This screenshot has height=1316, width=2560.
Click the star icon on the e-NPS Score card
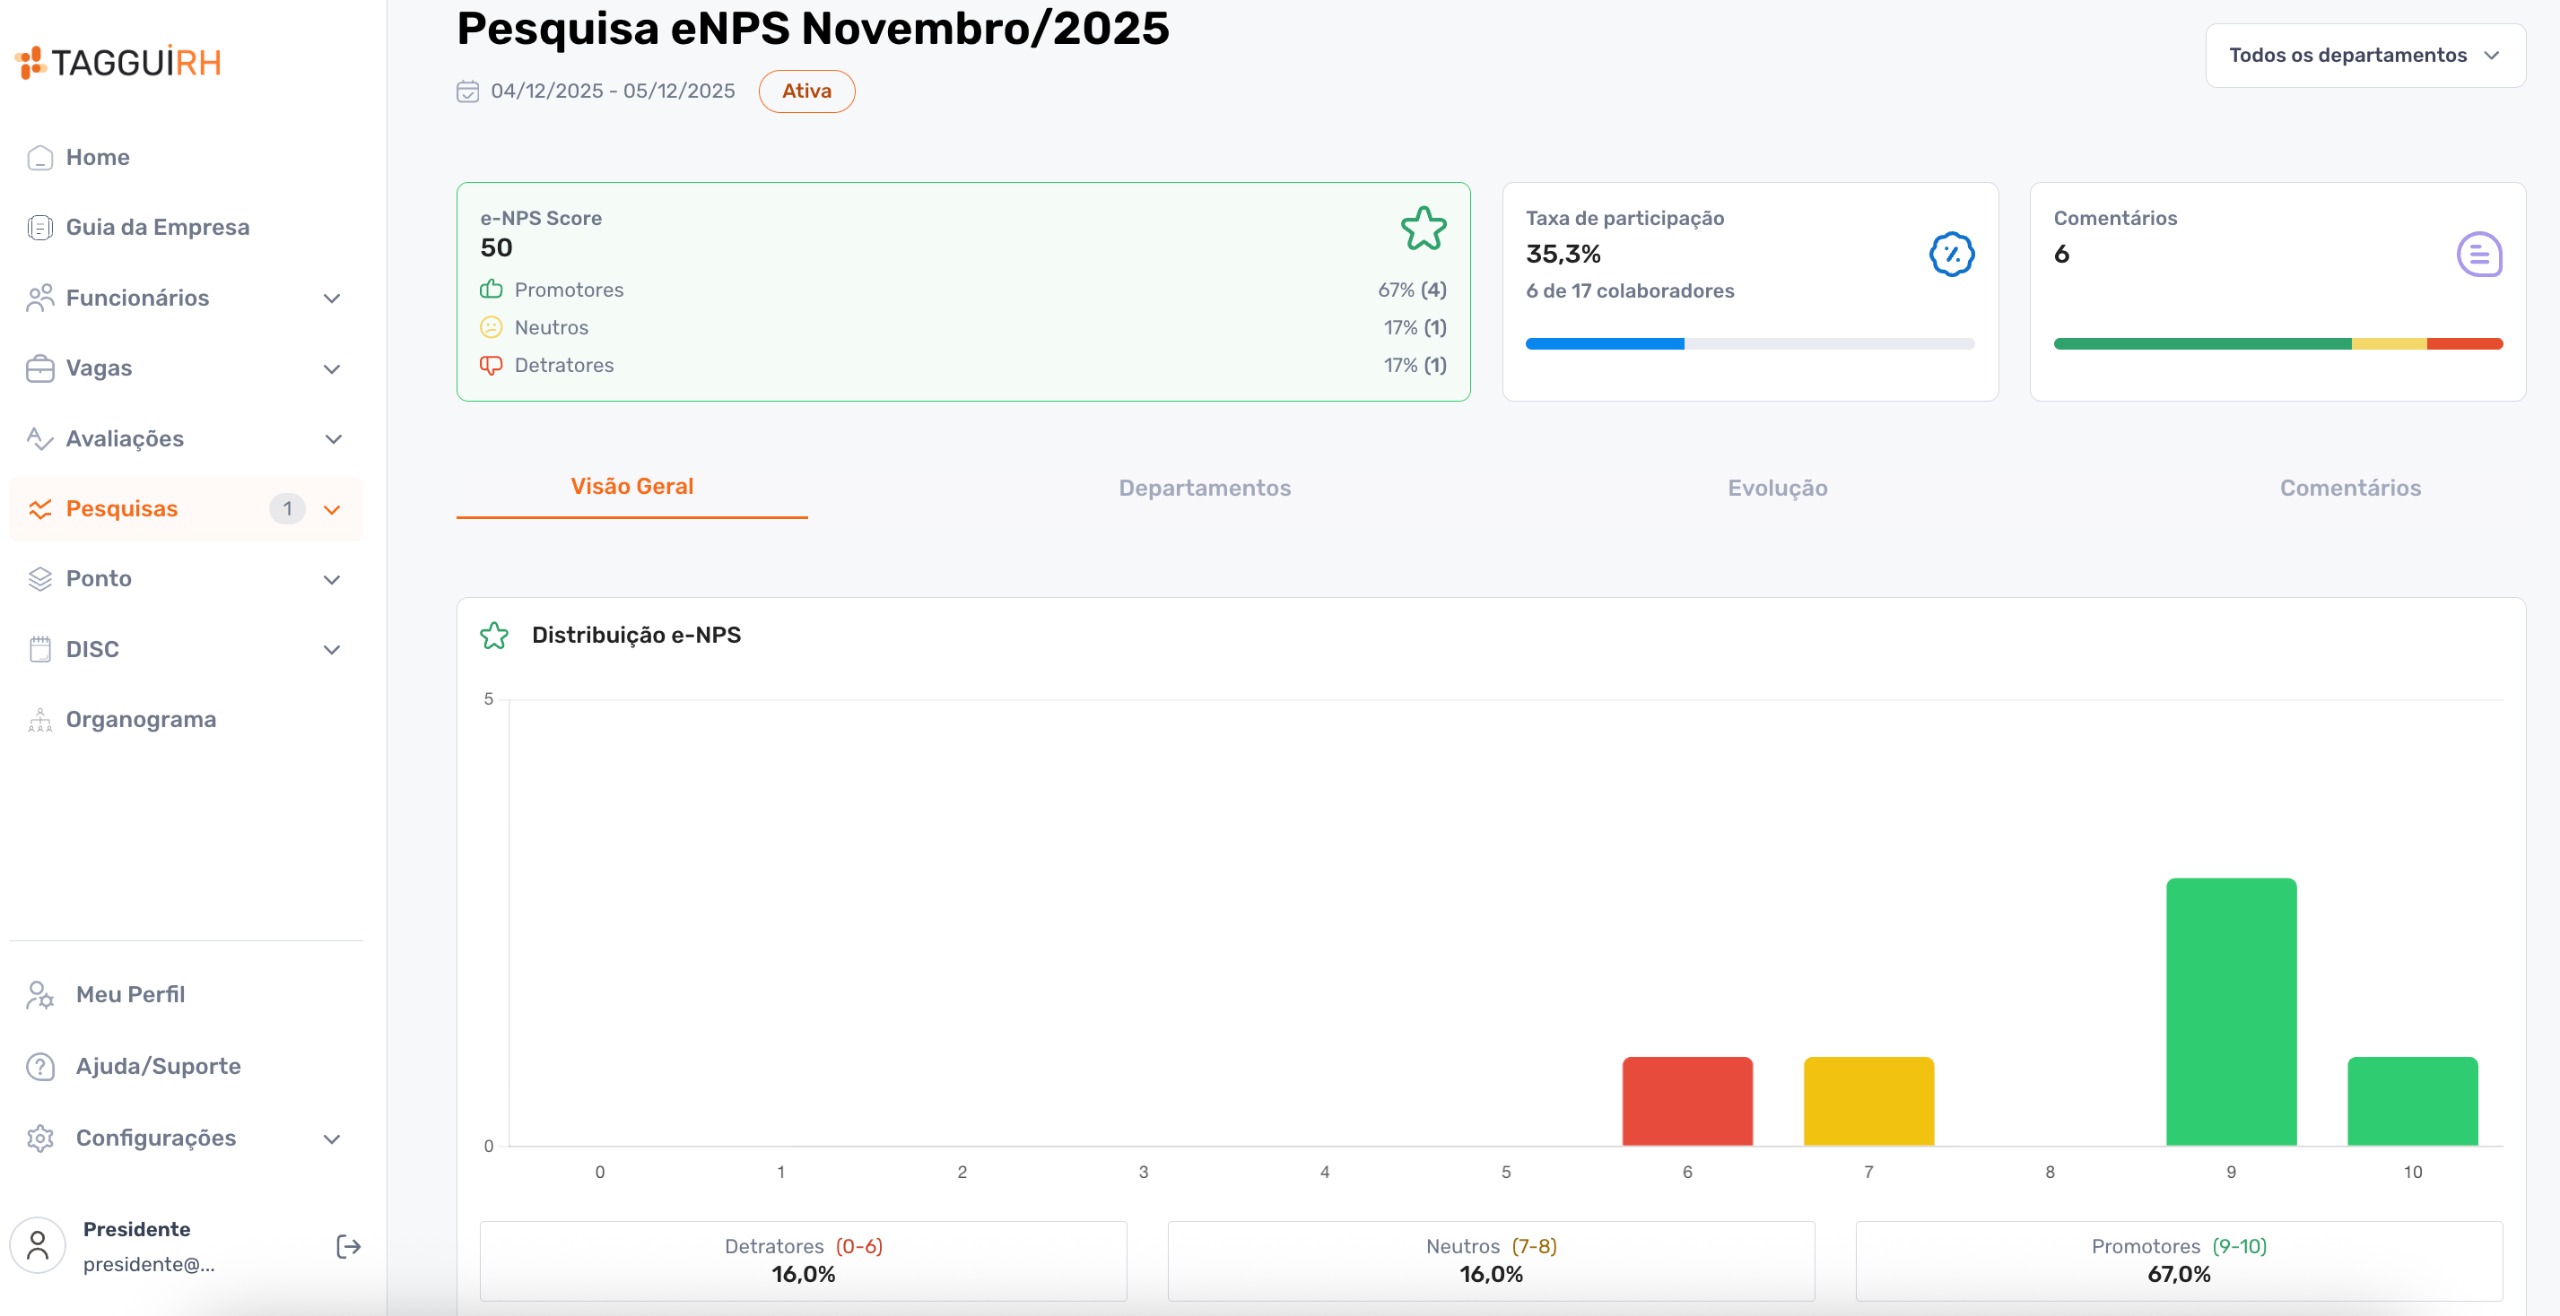pos(1423,228)
